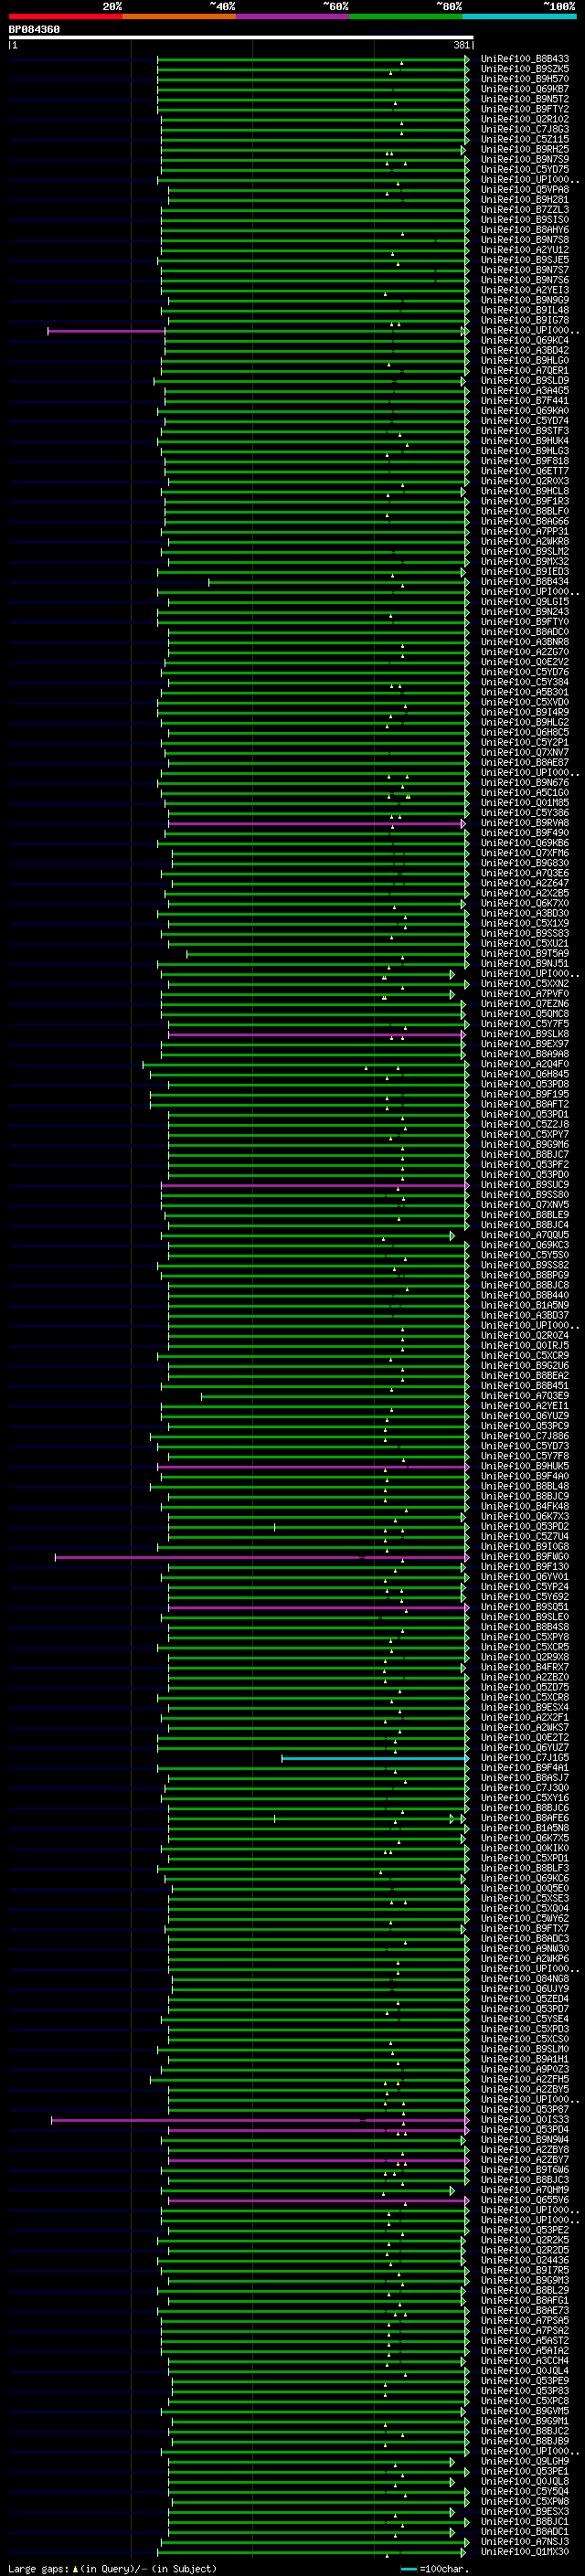Select the UniRef100_B8AFE6 label

[x=525, y=1818]
